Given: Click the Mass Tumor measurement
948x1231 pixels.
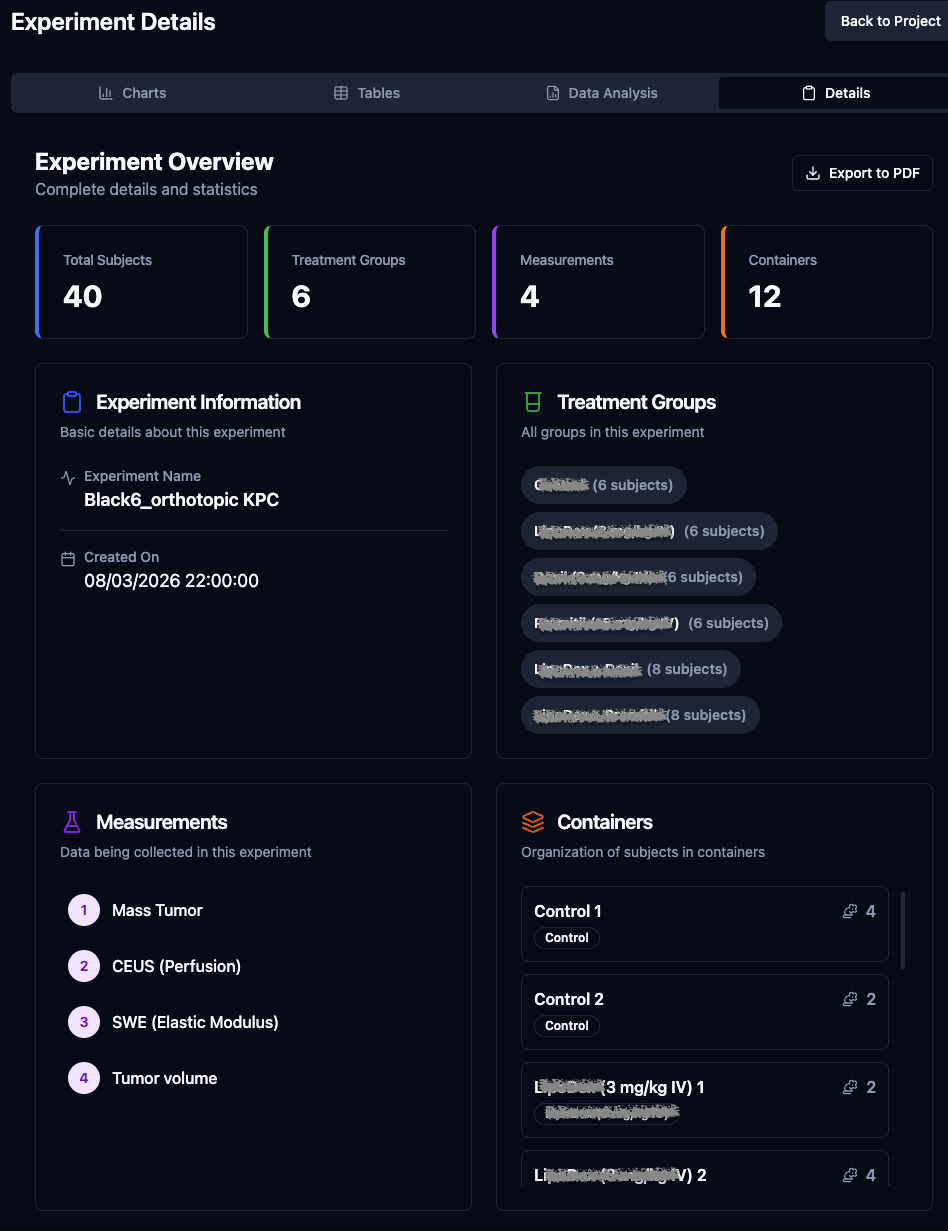Looking at the screenshot, I should pyautogui.click(x=157, y=910).
